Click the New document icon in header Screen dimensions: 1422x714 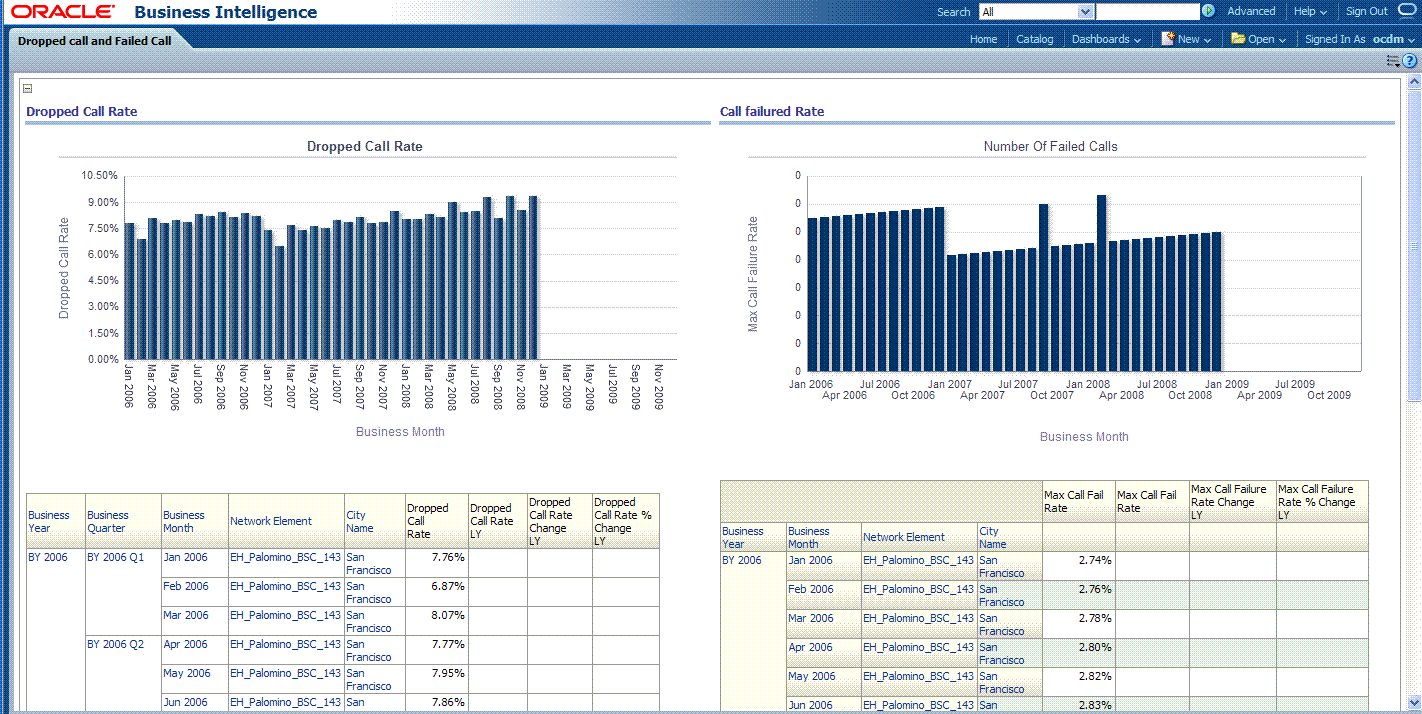[x=1168, y=39]
